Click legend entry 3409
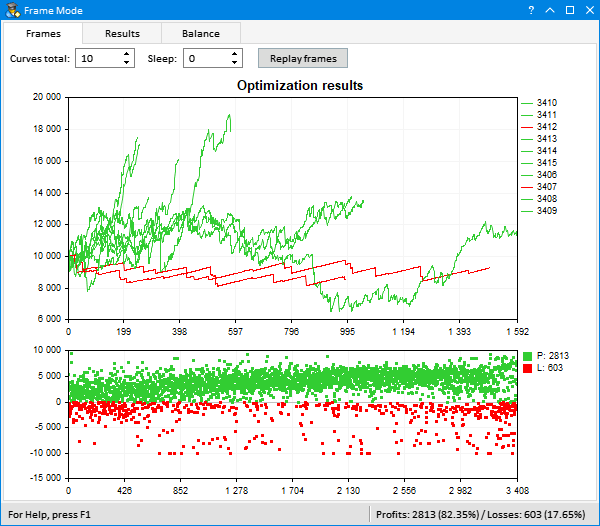This screenshot has width=600, height=526. pos(539,211)
